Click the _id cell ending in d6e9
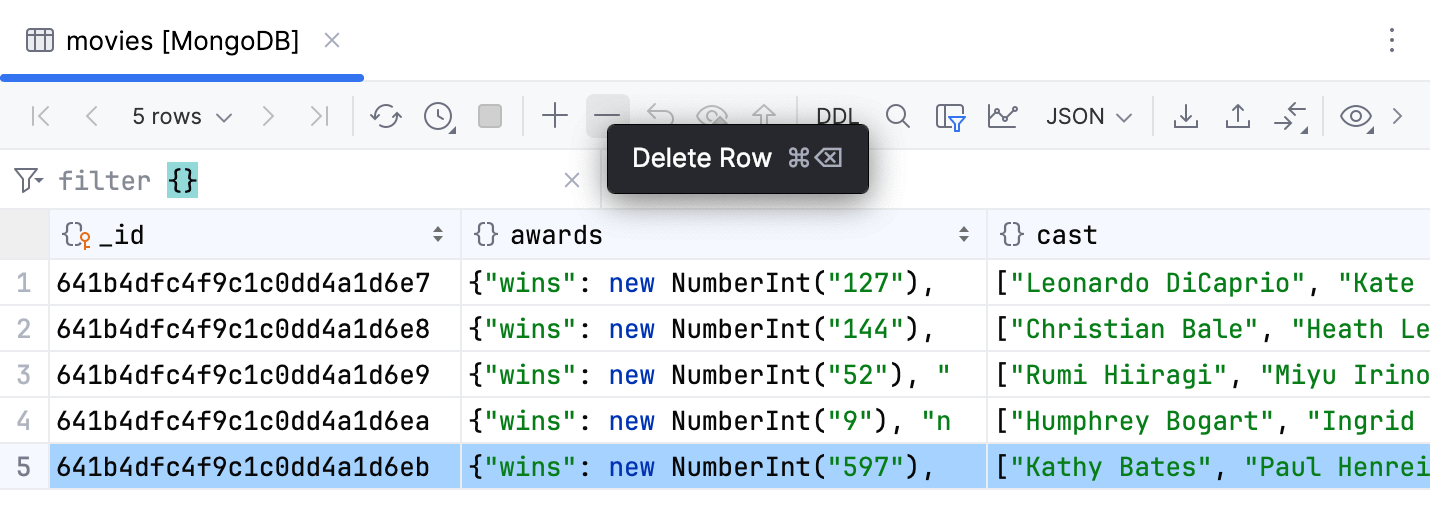This screenshot has width=1430, height=510. click(x=255, y=375)
